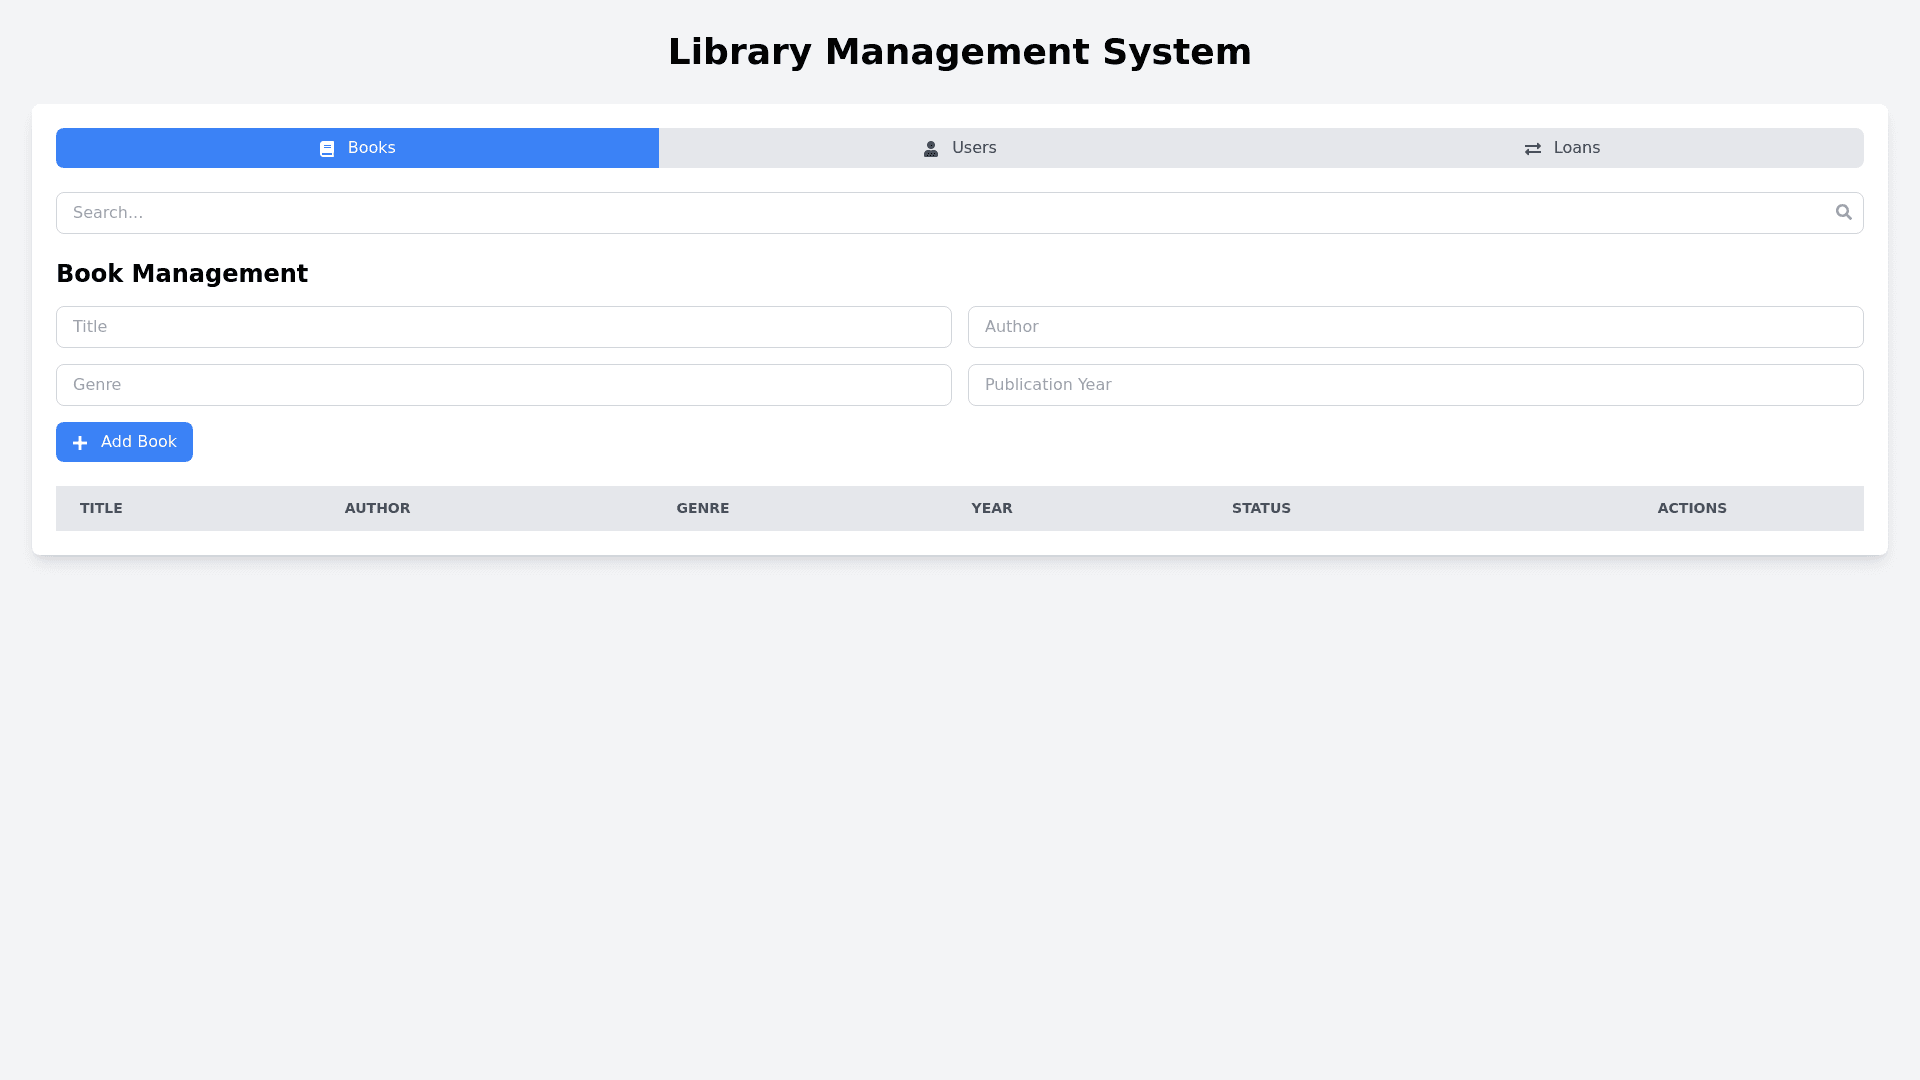The width and height of the screenshot is (1920, 1080).
Task: Focus the Genre input field
Action: click(x=503, y=385)
